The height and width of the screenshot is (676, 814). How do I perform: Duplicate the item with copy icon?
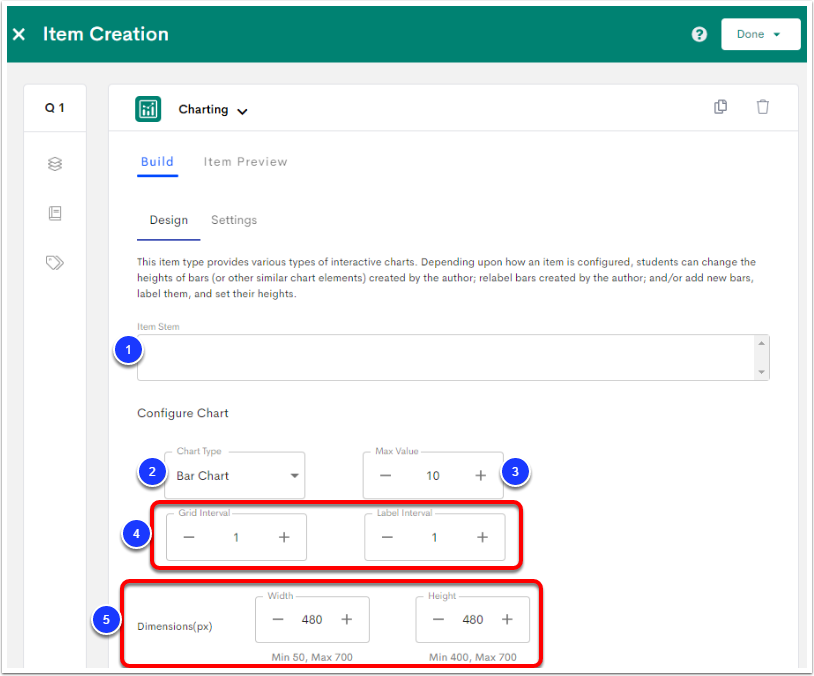coord(721,106)
